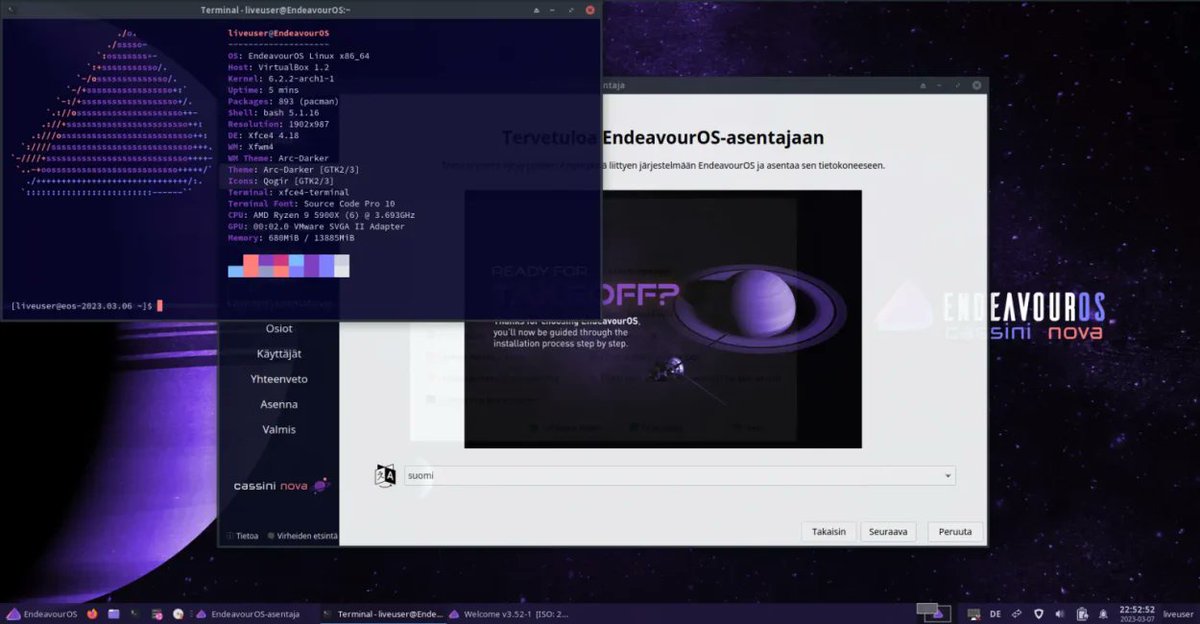The height and width of the screenshot is (624, 1200).
Task: Switch to Terminal - liveuser taskbar entry
Action: 382,614
